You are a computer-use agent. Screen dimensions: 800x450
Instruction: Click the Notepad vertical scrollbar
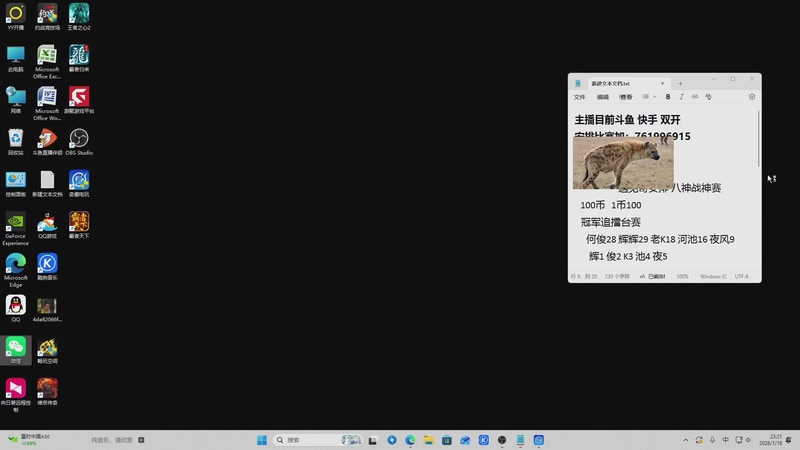click(x=758, y=140)
